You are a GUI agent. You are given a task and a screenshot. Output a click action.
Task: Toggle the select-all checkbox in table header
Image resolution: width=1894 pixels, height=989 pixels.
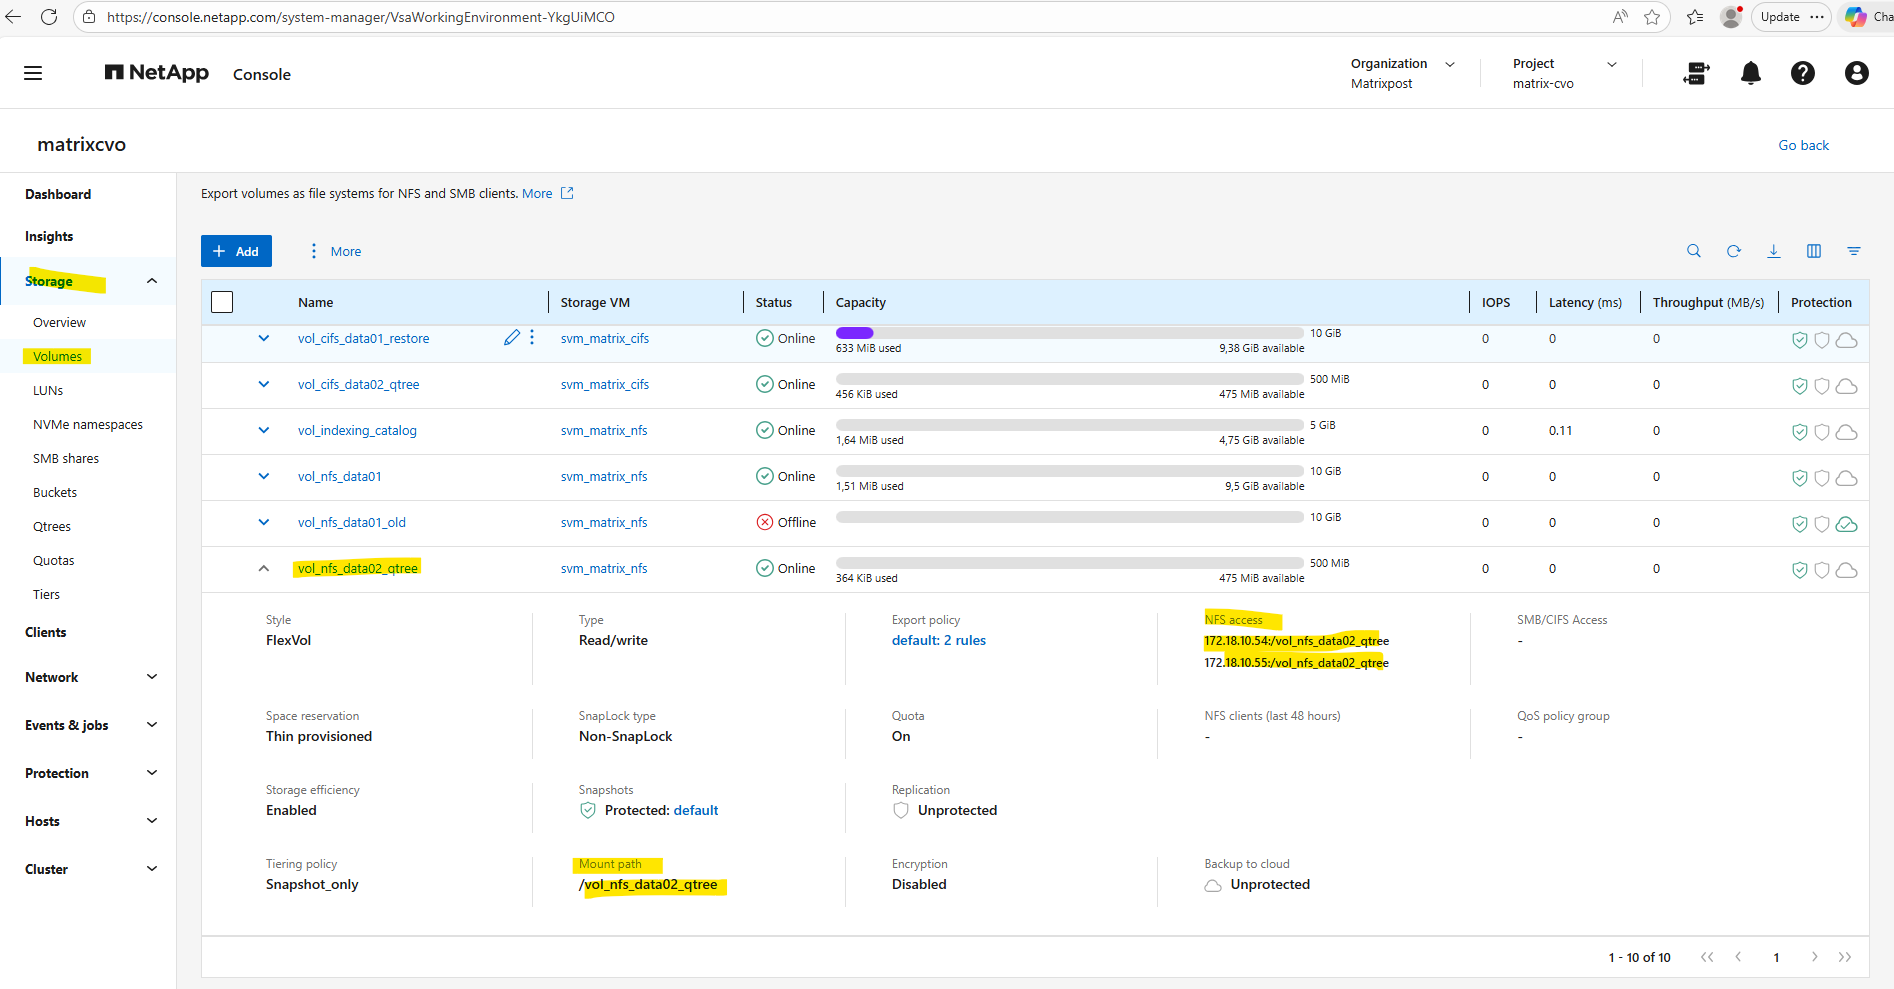tap(222, 302)
